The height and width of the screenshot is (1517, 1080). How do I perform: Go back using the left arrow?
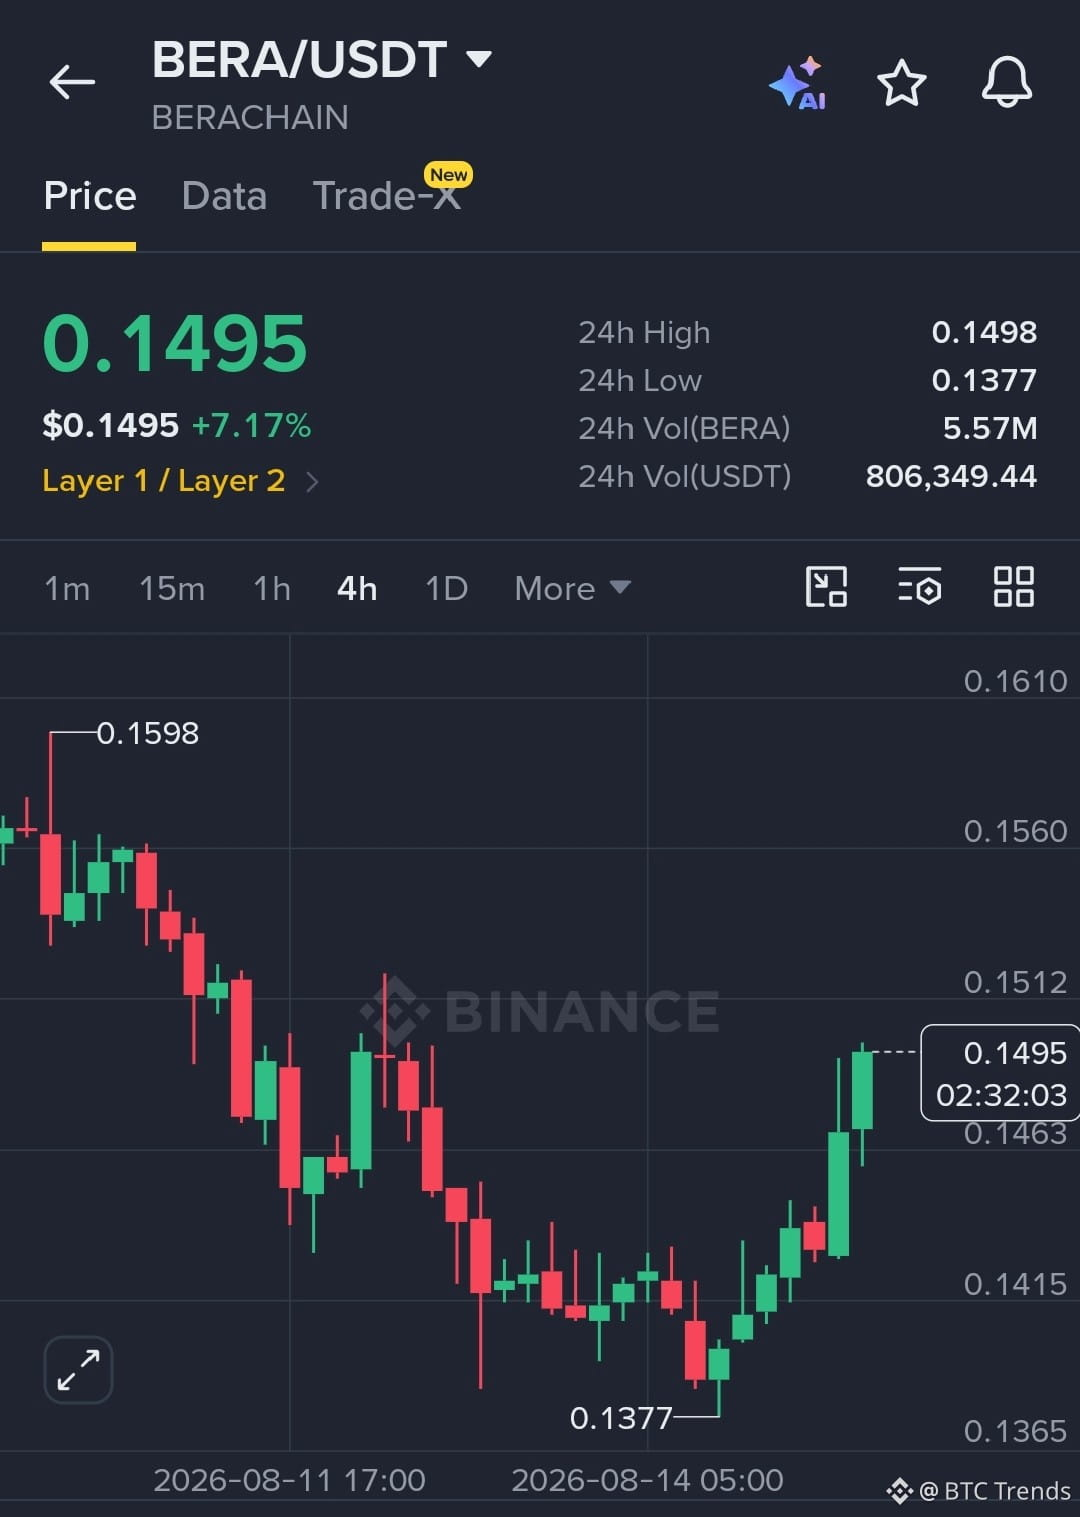coord(72,82)
